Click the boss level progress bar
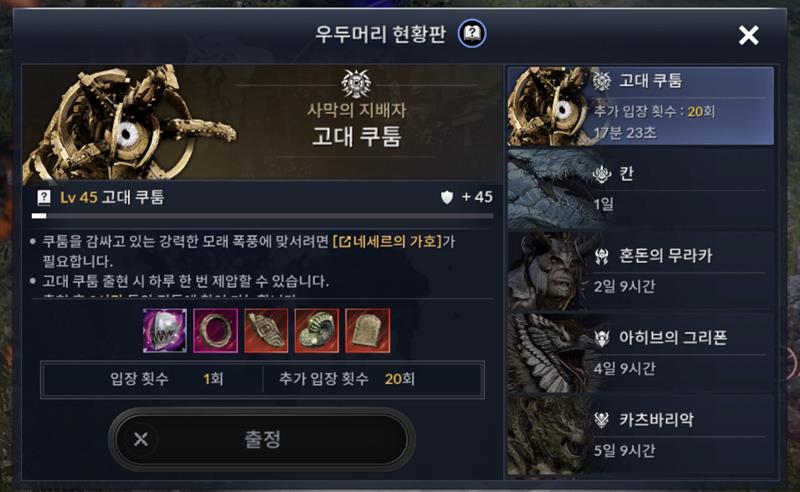This screenshot has height=492, width=800. 262,216
